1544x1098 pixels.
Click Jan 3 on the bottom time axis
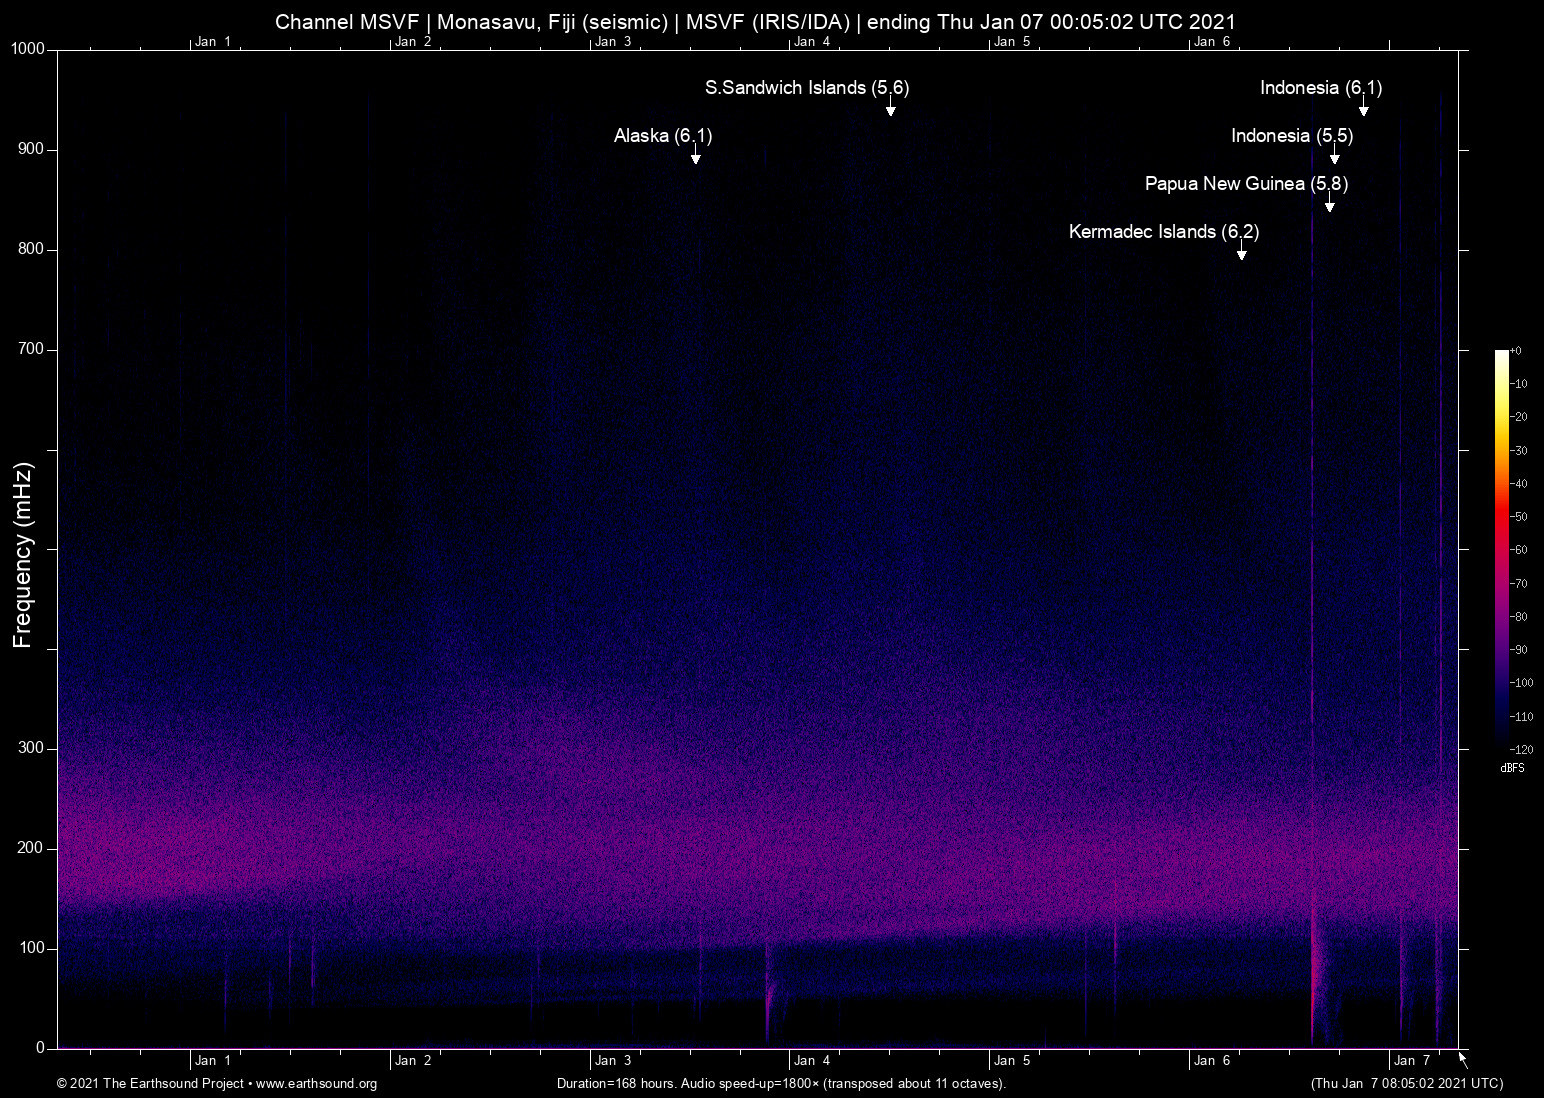click(613, 1060)
